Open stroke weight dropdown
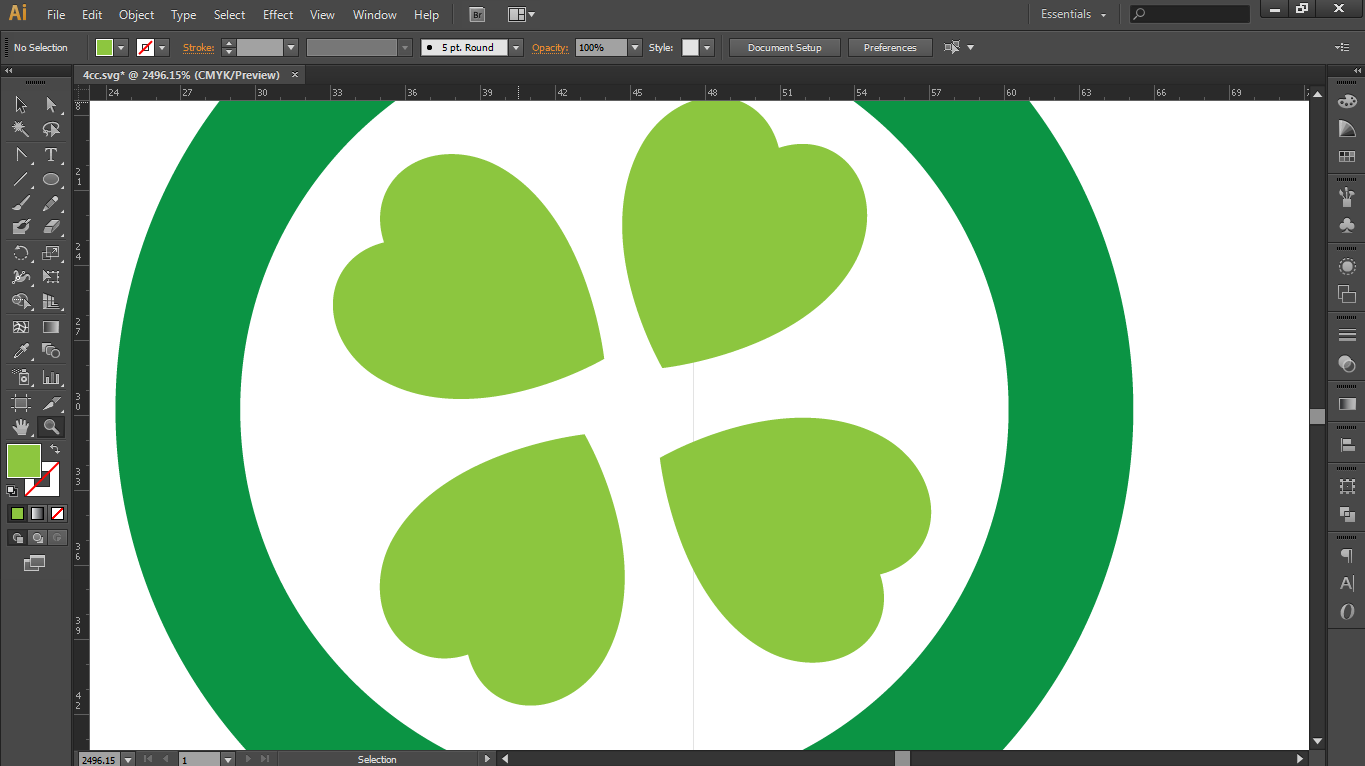This screenshot has width=1365, height=766. [291, 47]
